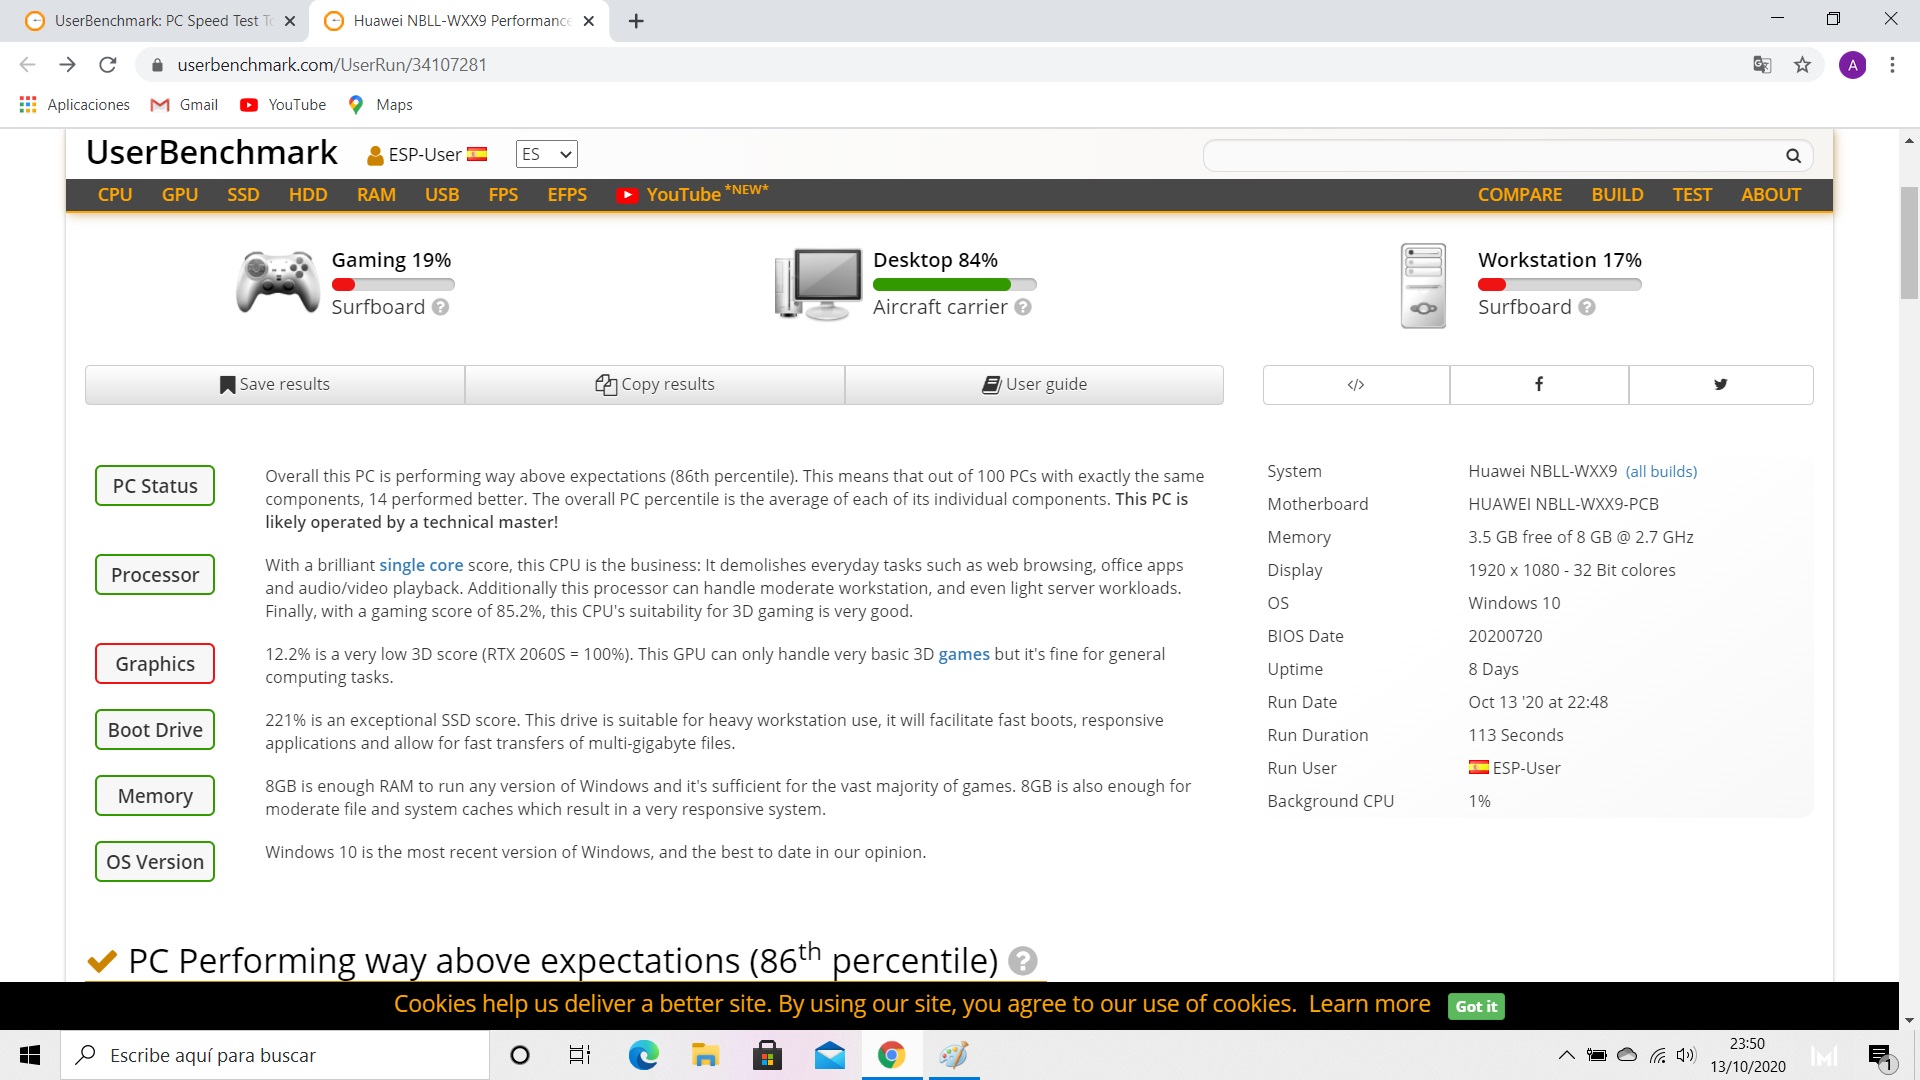Image resolution: width=1920 pixels, height=1080 pixels.
Task: Bookmark page with star icon
Action: pyautogui.click(x=1802, y=65)
